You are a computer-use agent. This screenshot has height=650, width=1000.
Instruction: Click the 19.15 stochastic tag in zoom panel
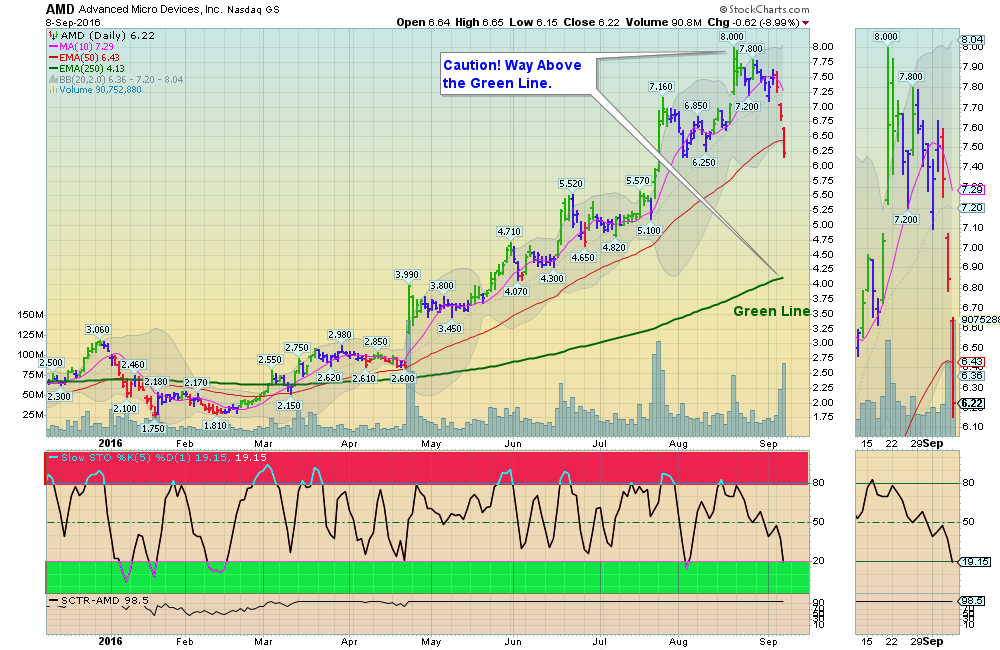pos(976,562)
